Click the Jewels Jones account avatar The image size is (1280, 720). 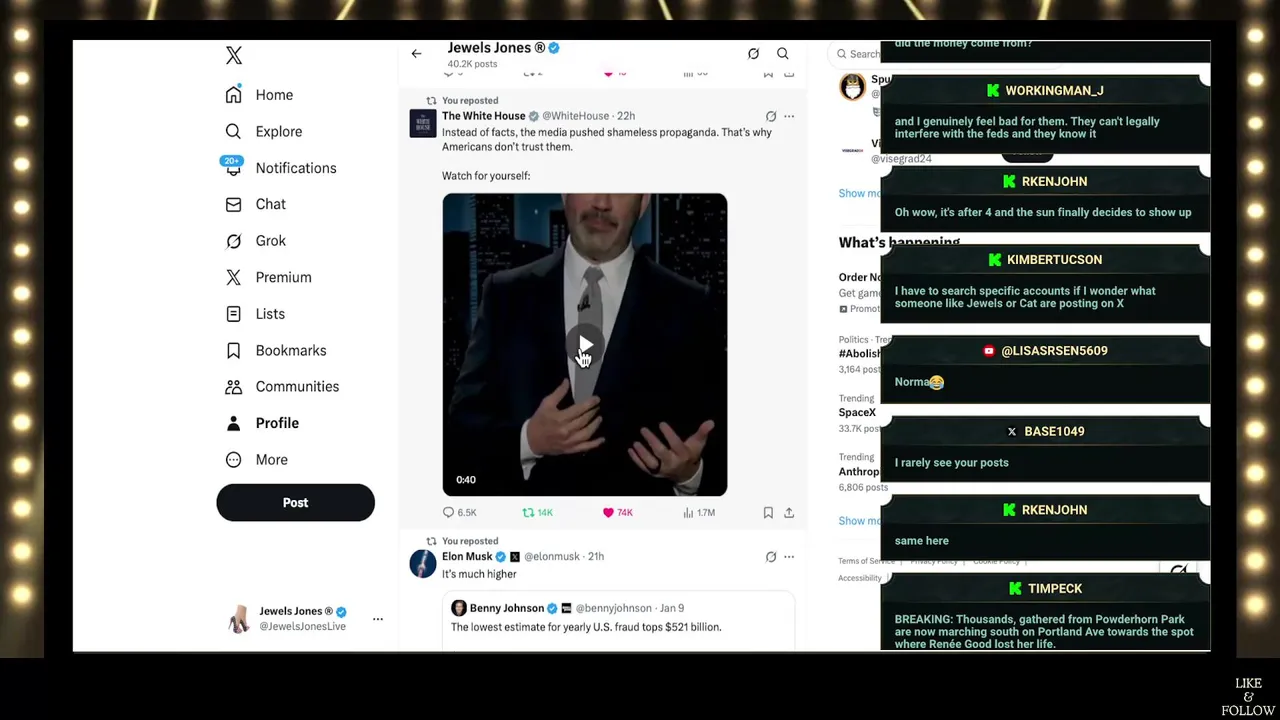click(238, 619)
